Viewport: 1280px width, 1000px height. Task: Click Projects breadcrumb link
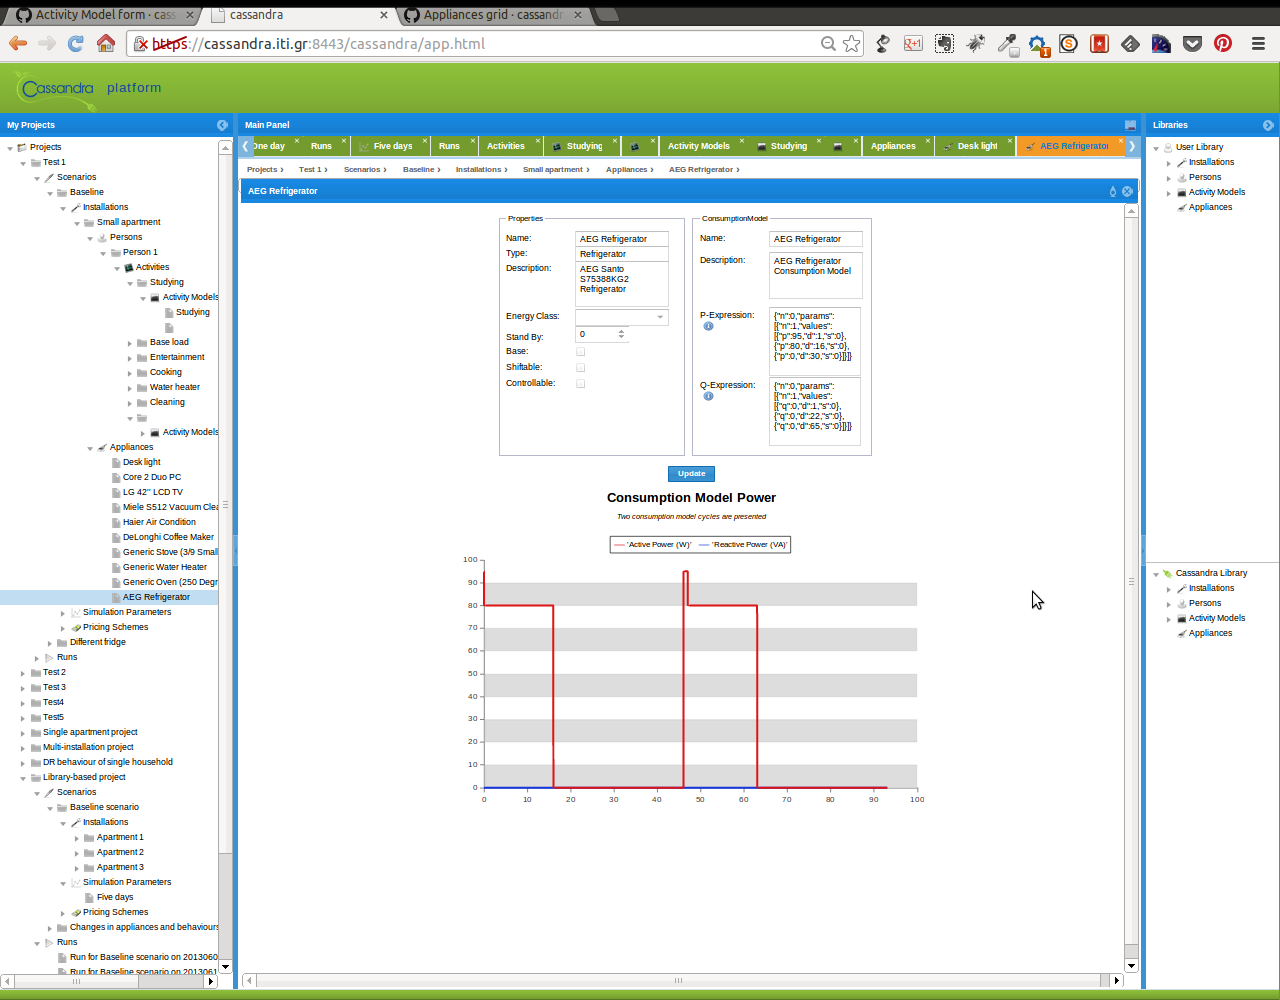[x=262, y=170]
